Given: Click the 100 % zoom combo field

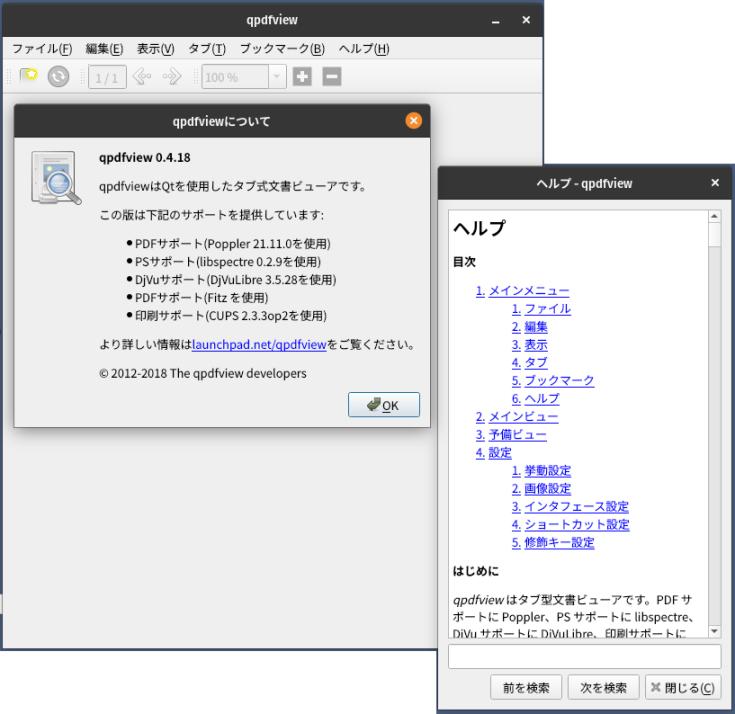Looking at the screenshot, I should click(235, 77).
